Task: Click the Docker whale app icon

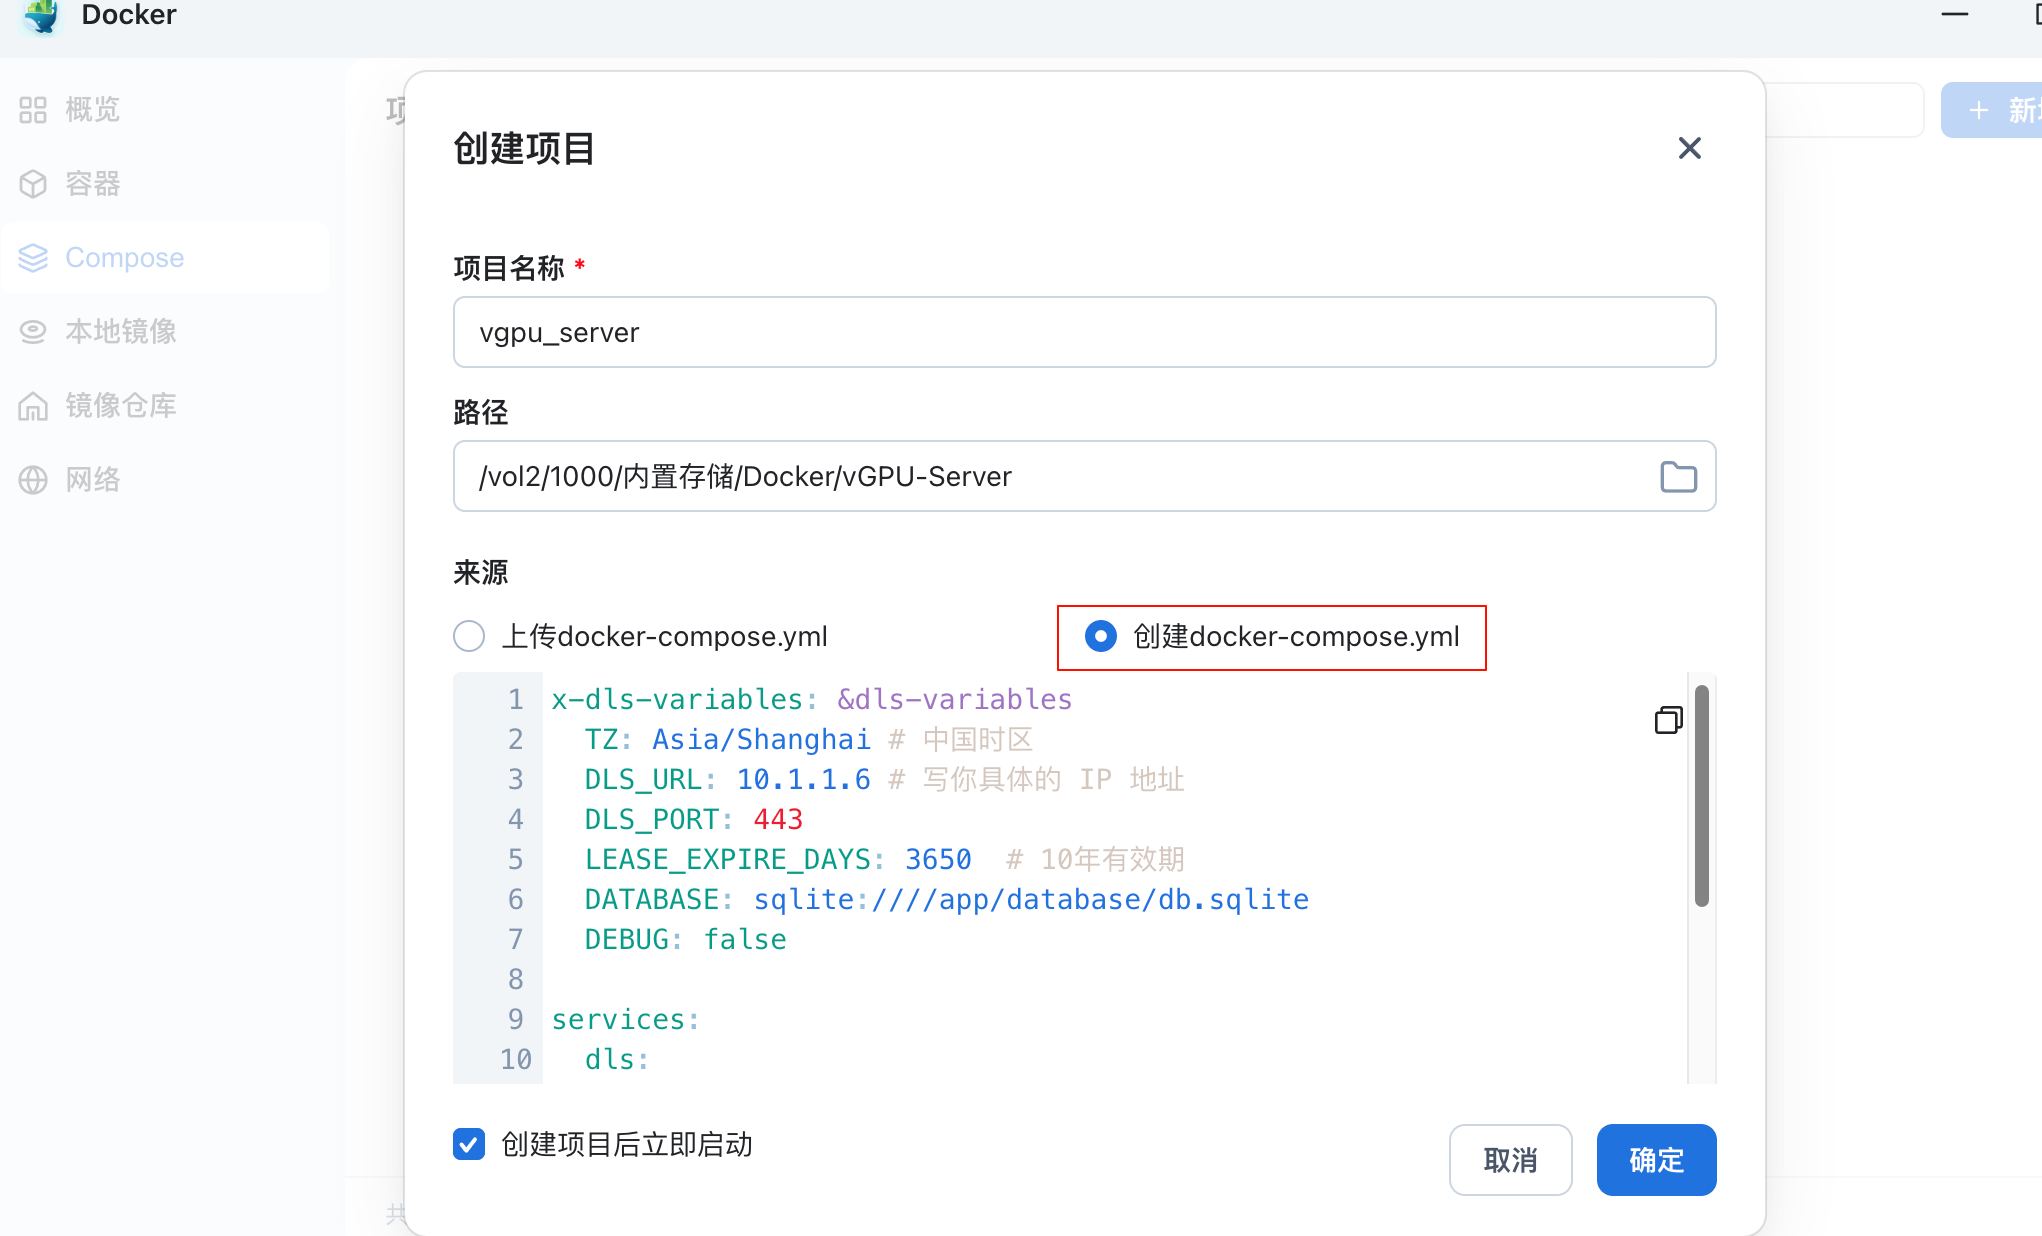Action: (x=40, y=16)
